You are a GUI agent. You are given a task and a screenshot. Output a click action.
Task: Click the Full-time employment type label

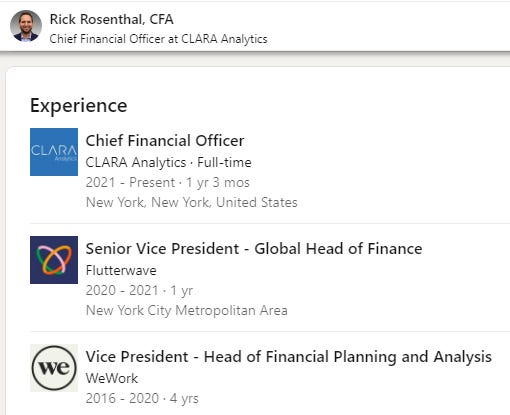coord(224,163)
